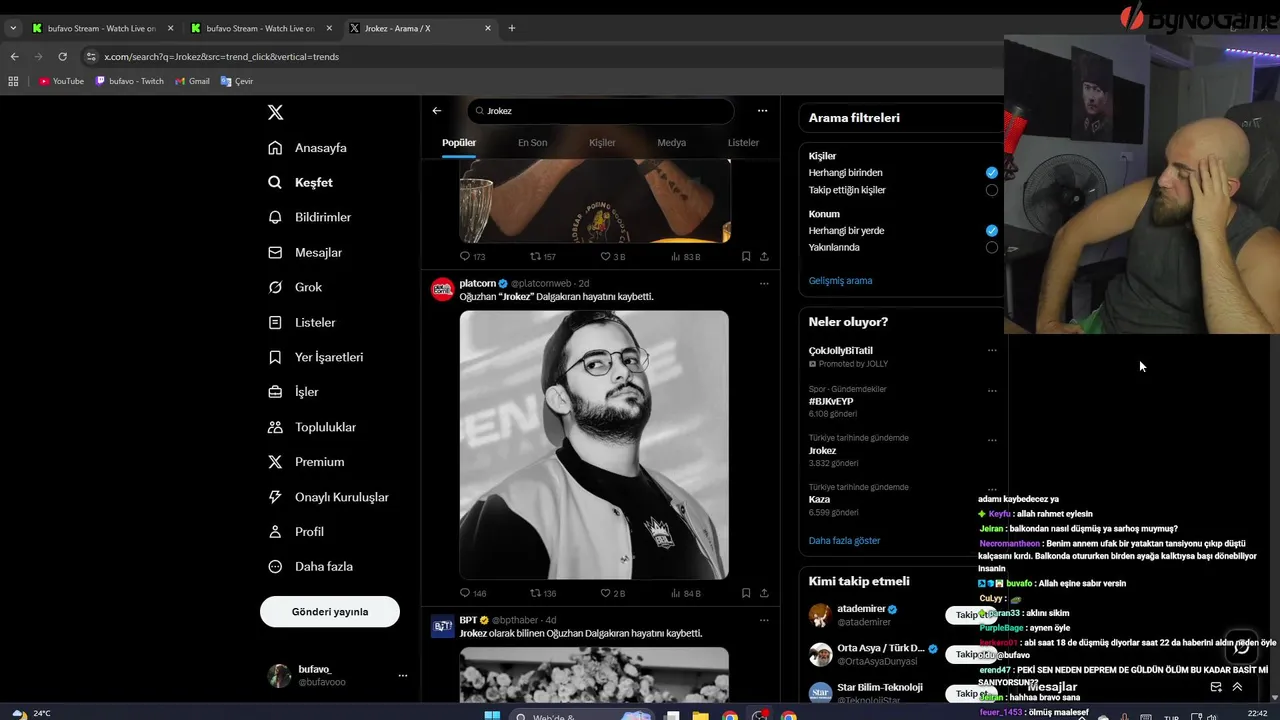Viewport: 1280px width, 720px height.
Task: Switch to the En Son tab
Action: coord(532,143)
